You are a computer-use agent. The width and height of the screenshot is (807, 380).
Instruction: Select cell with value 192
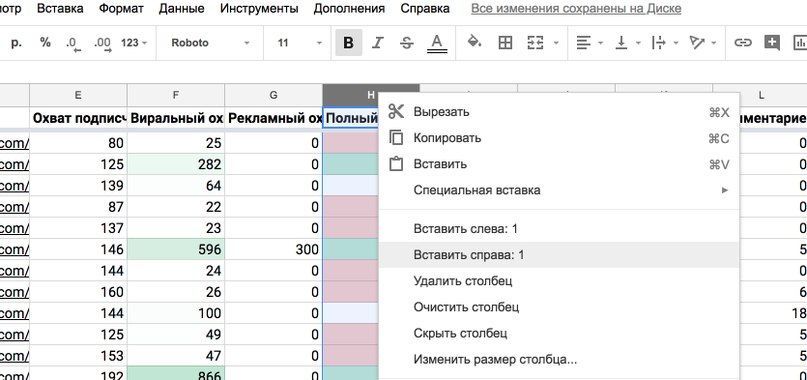[x=78, y=374]
